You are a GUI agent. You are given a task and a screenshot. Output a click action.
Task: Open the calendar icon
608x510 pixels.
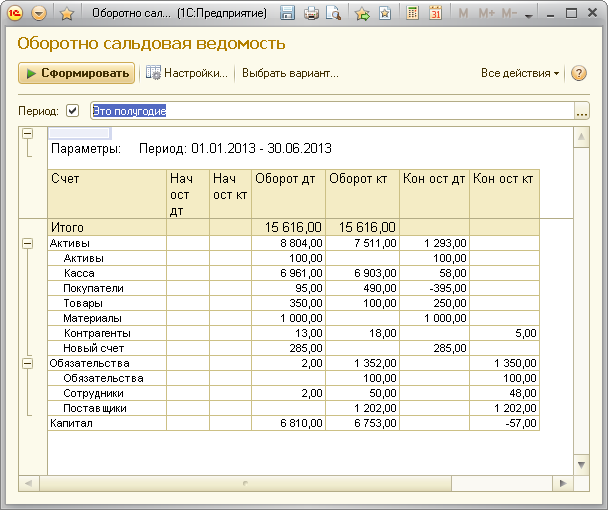tap(435, 14)
